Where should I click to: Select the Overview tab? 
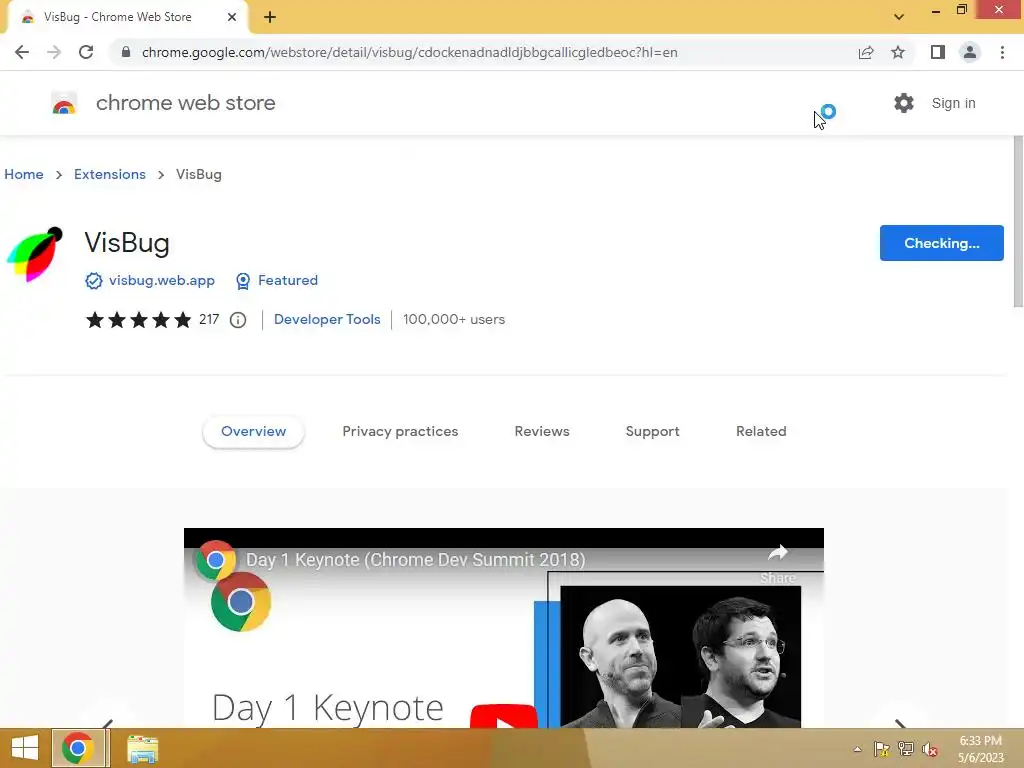[253, 432]
